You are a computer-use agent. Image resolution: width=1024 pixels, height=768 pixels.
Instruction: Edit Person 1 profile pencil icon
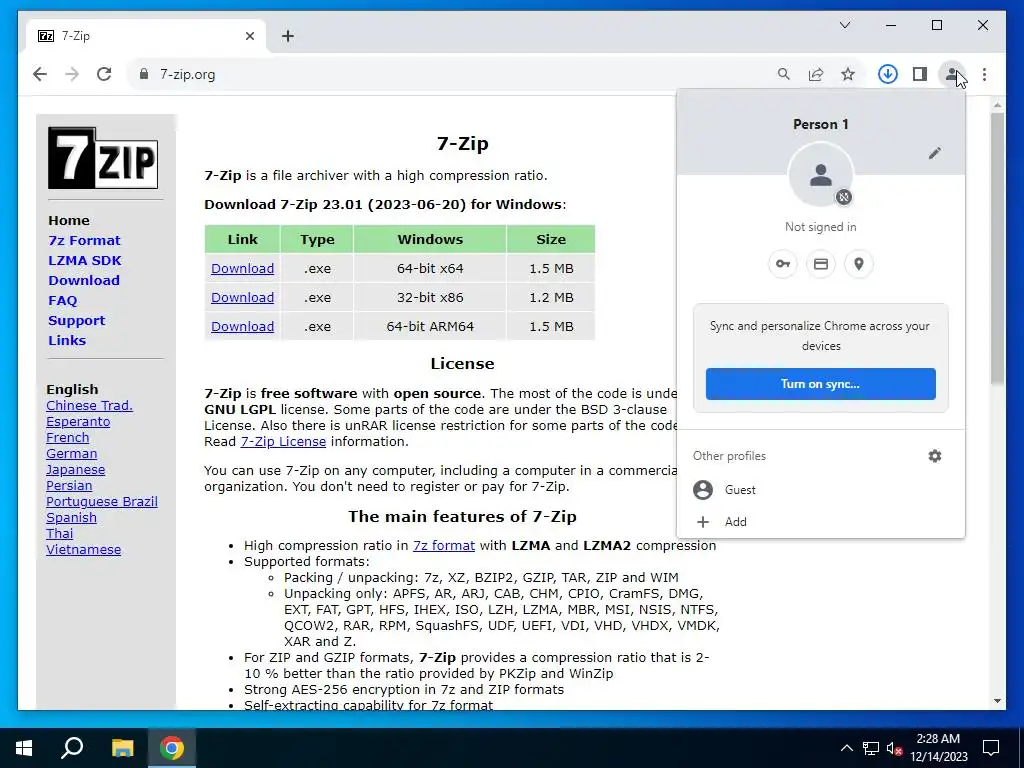pyautogui.click(x=935, y=153)
